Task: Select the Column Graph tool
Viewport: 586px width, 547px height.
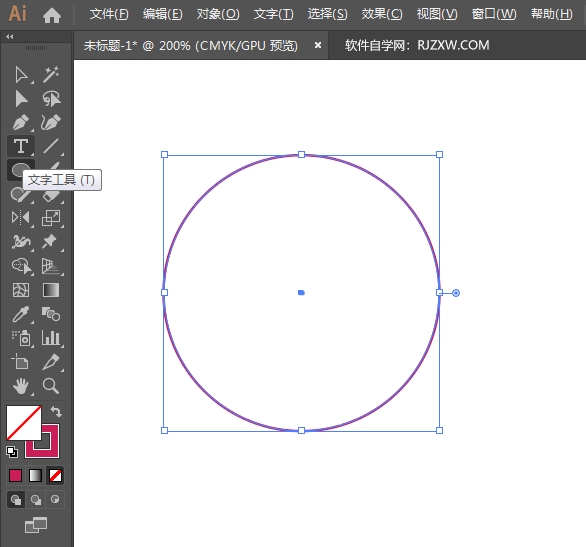Action: click(x=51, y=338)
